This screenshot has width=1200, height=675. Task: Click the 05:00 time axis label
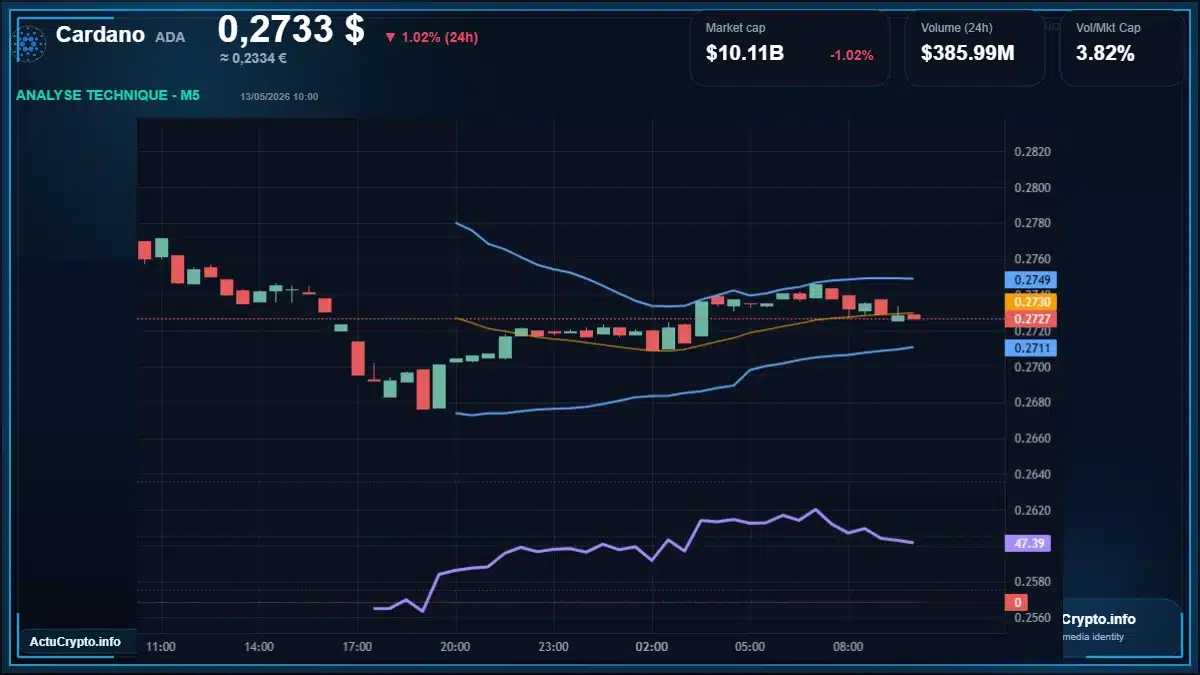pos(750,647)
